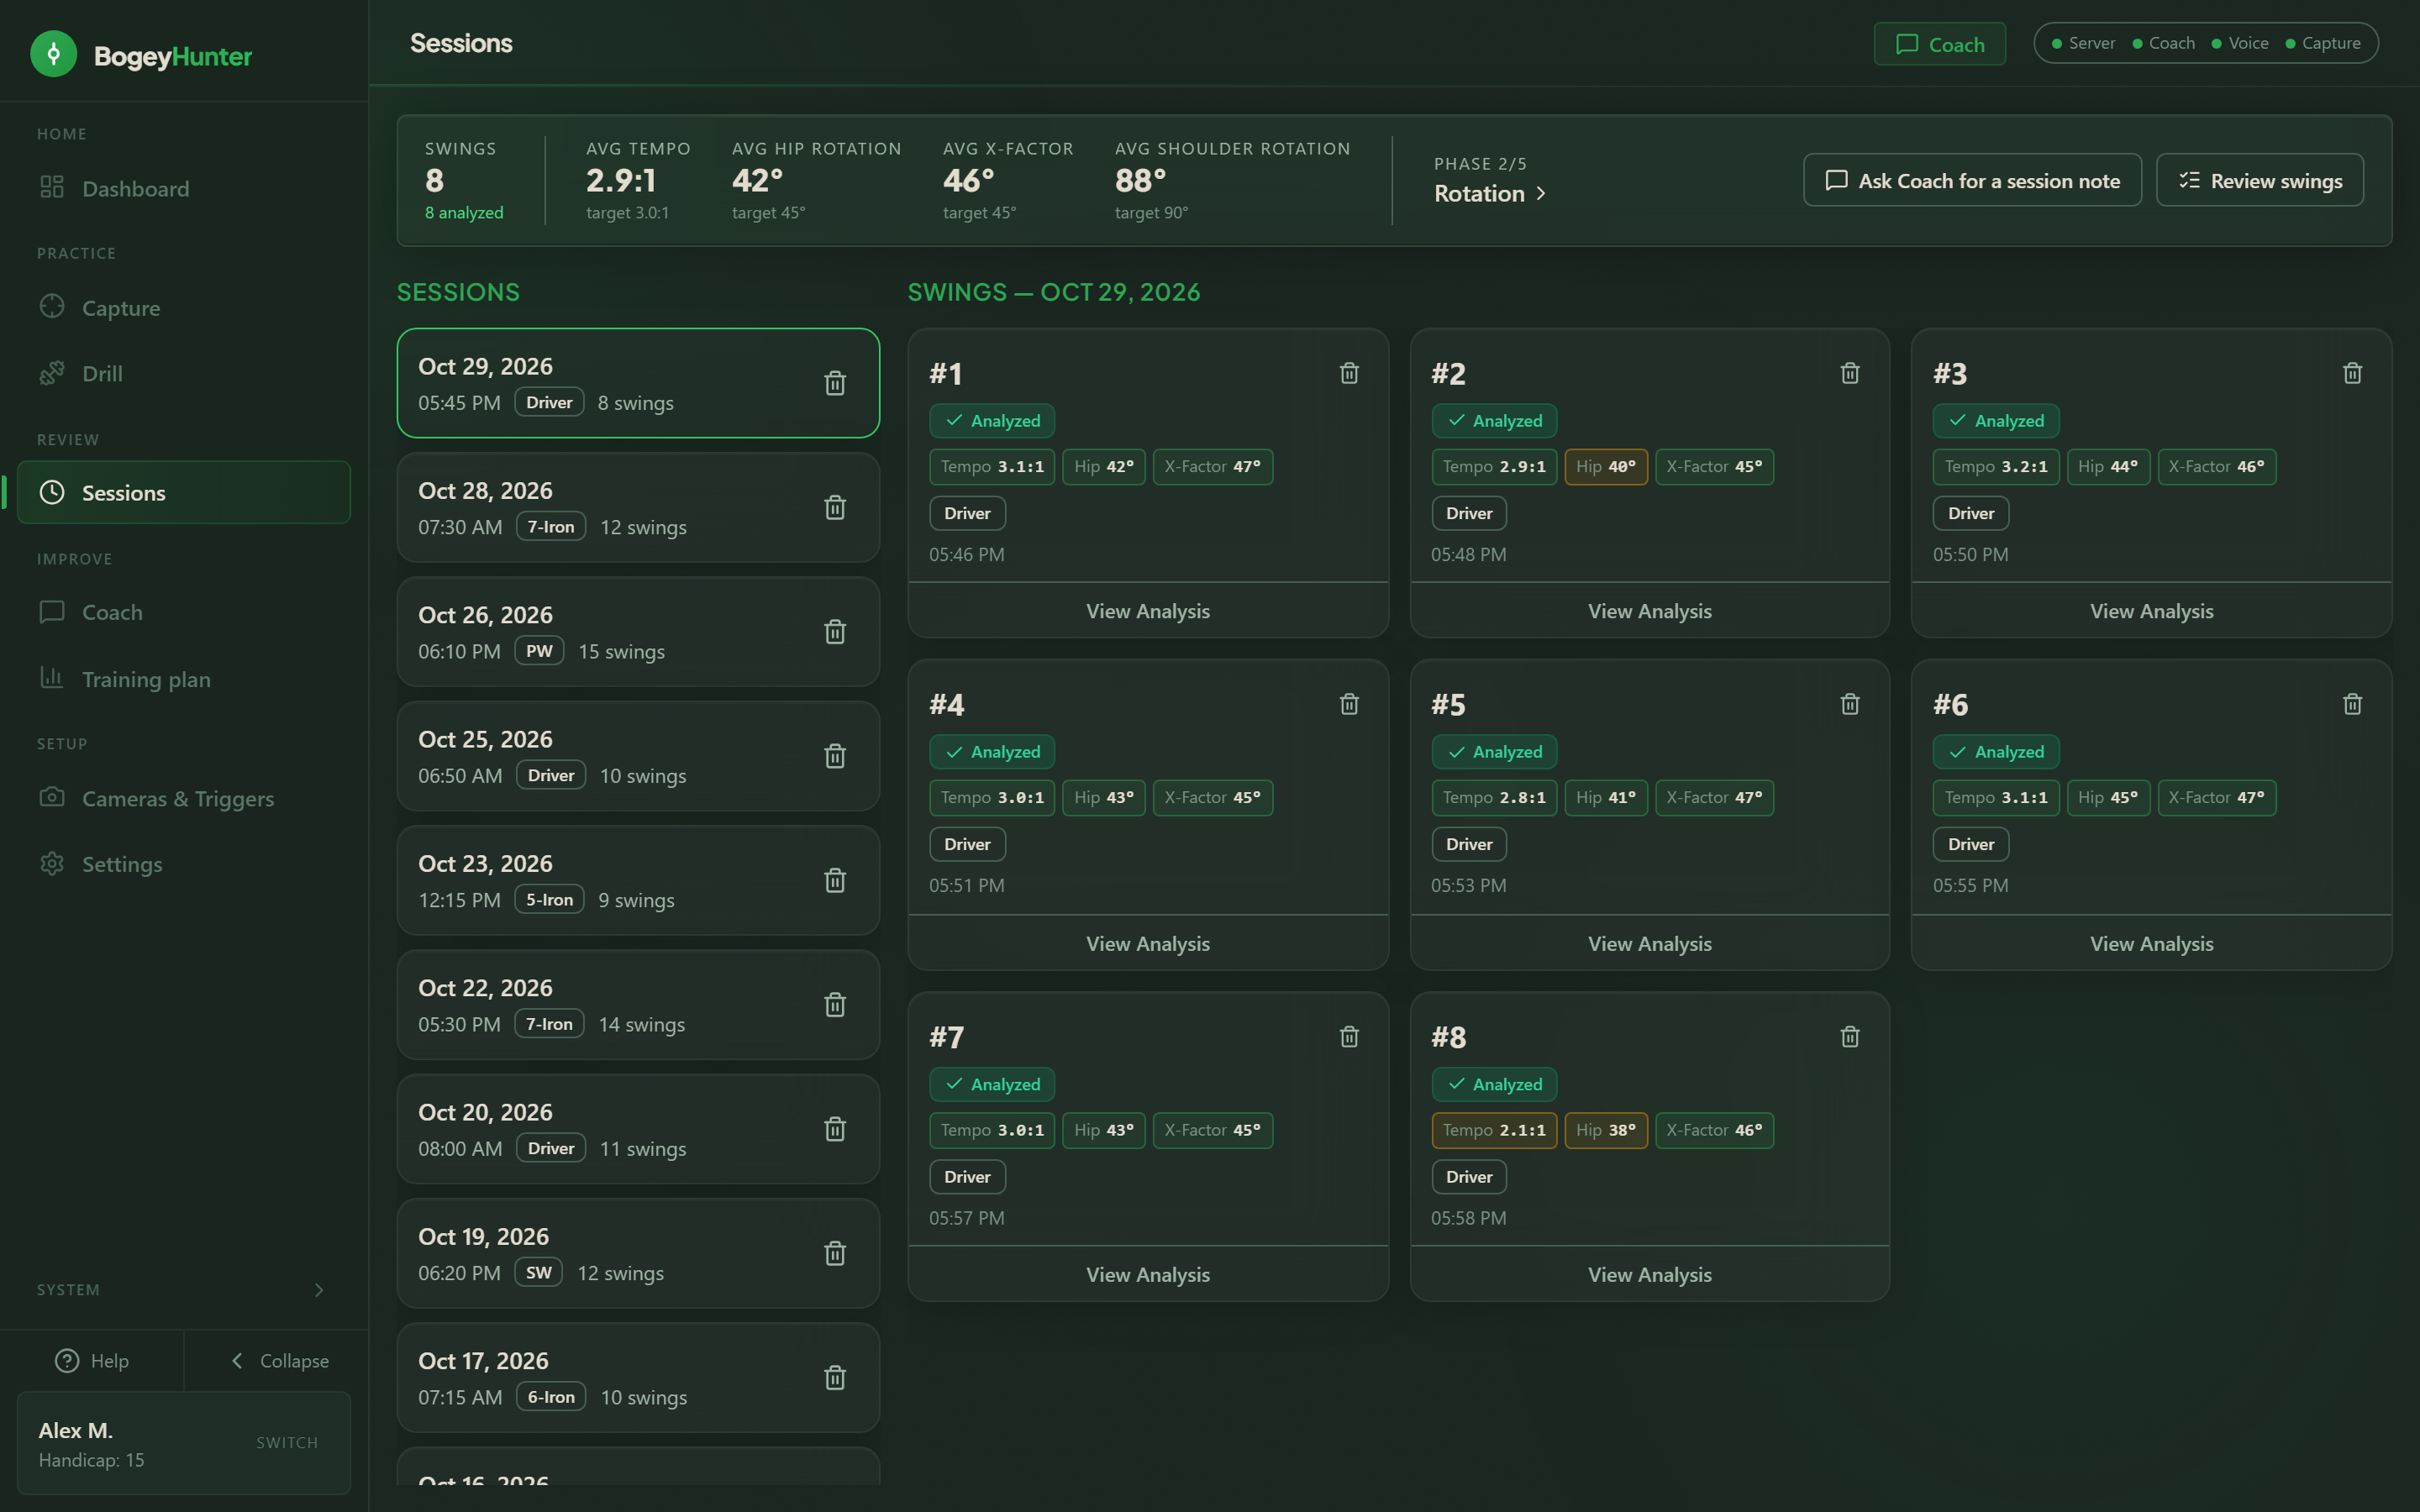Expand the SYSTEM section chevron
Viewport: 2420px width, 1512px height.
coord(319,1290)
